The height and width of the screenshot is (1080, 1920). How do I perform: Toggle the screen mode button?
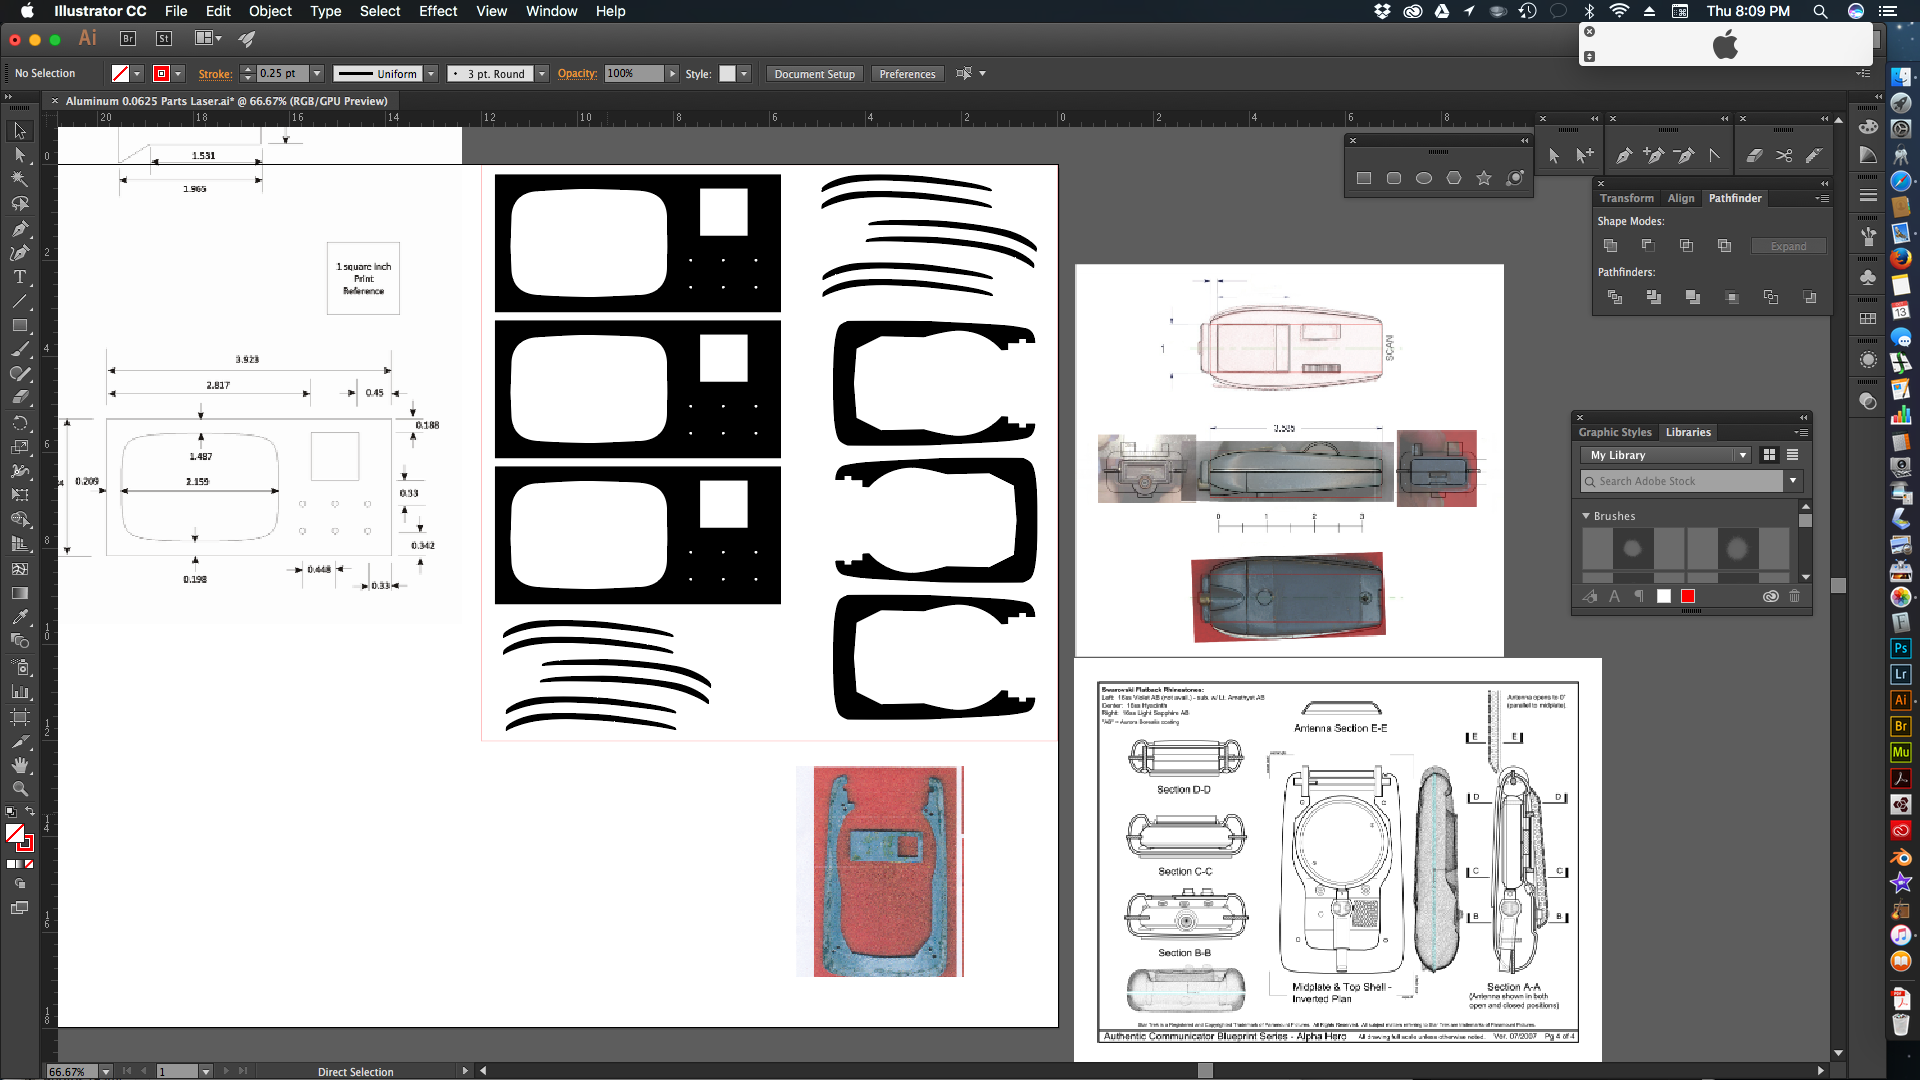(19, 908)
